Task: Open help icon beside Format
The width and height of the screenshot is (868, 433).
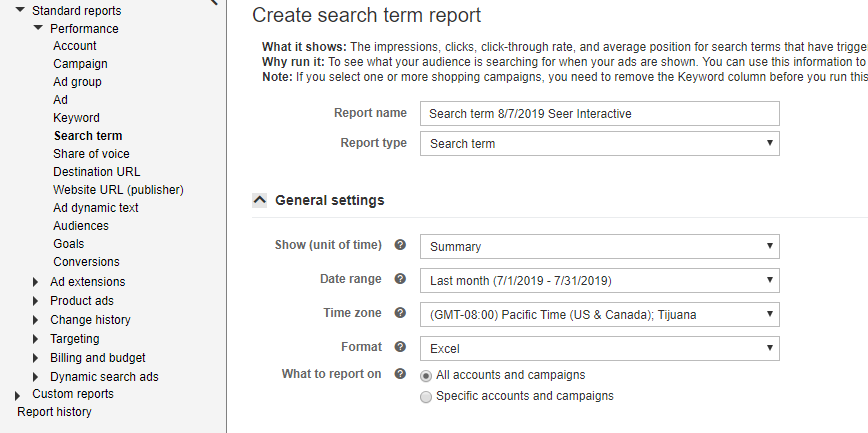Action: (400, 347)
